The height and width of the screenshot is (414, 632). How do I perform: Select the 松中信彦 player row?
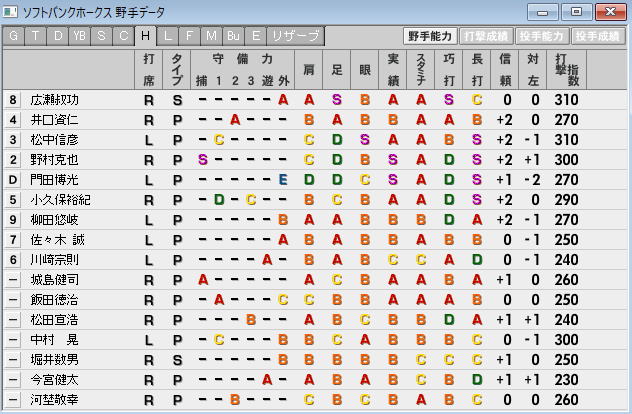54,139
